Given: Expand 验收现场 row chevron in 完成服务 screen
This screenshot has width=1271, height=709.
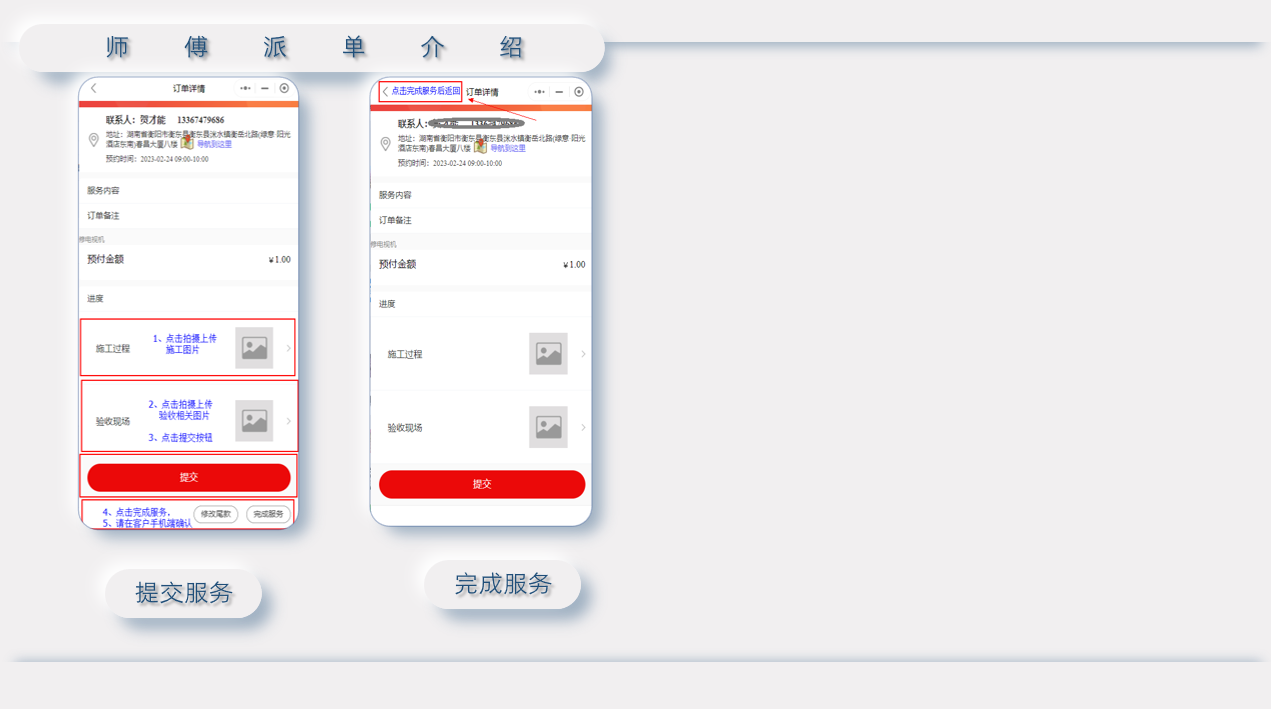Looking at the screenshot, I should tap(584, 427).
